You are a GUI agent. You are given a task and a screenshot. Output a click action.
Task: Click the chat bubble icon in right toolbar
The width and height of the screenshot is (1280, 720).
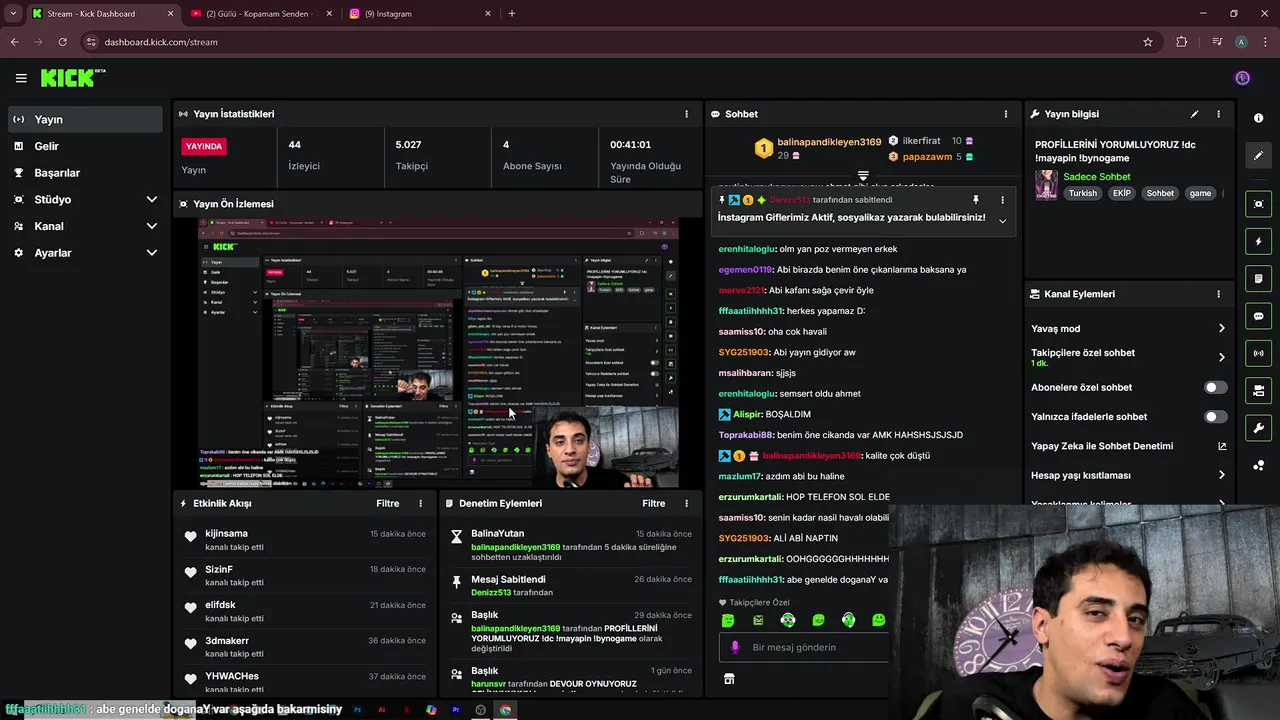point(1258,316)
